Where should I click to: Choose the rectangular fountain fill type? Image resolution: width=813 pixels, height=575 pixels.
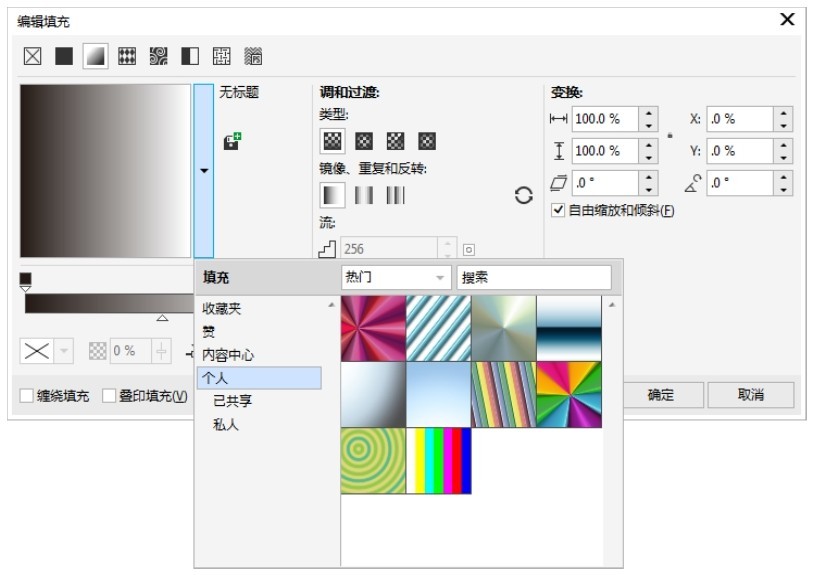[x=427, y=141]
